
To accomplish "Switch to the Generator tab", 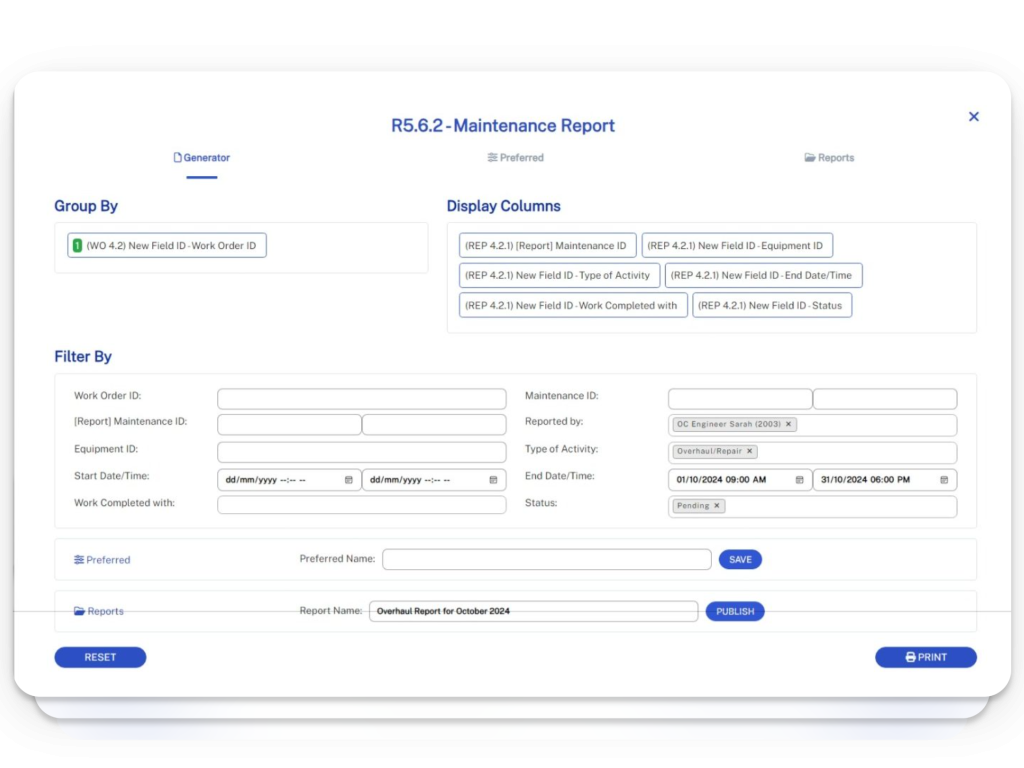I will pos(202,158).
